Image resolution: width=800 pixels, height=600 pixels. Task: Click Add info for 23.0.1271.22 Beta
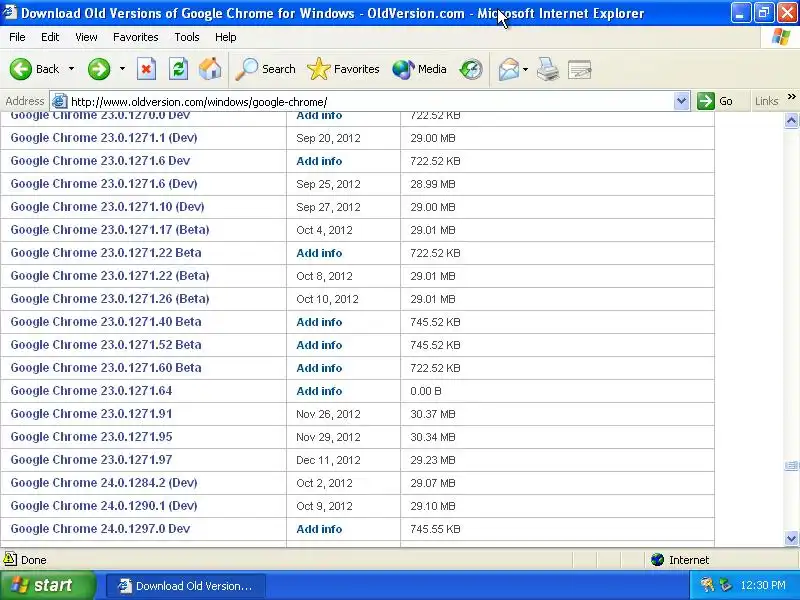(x=319, y=253)
